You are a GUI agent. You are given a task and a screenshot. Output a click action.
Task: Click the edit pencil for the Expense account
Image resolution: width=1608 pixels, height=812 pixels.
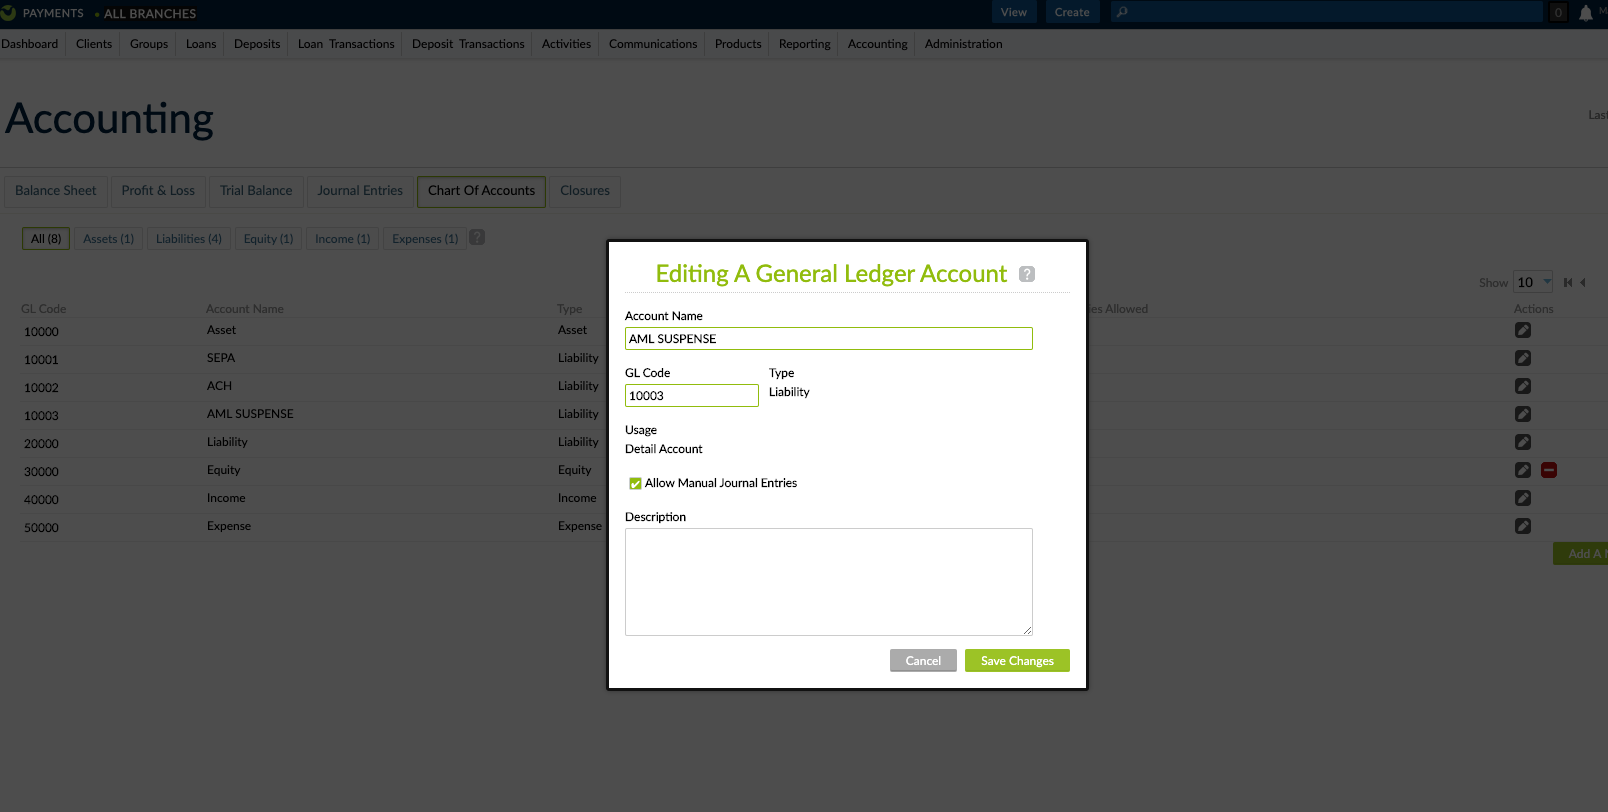(1522, 526)
